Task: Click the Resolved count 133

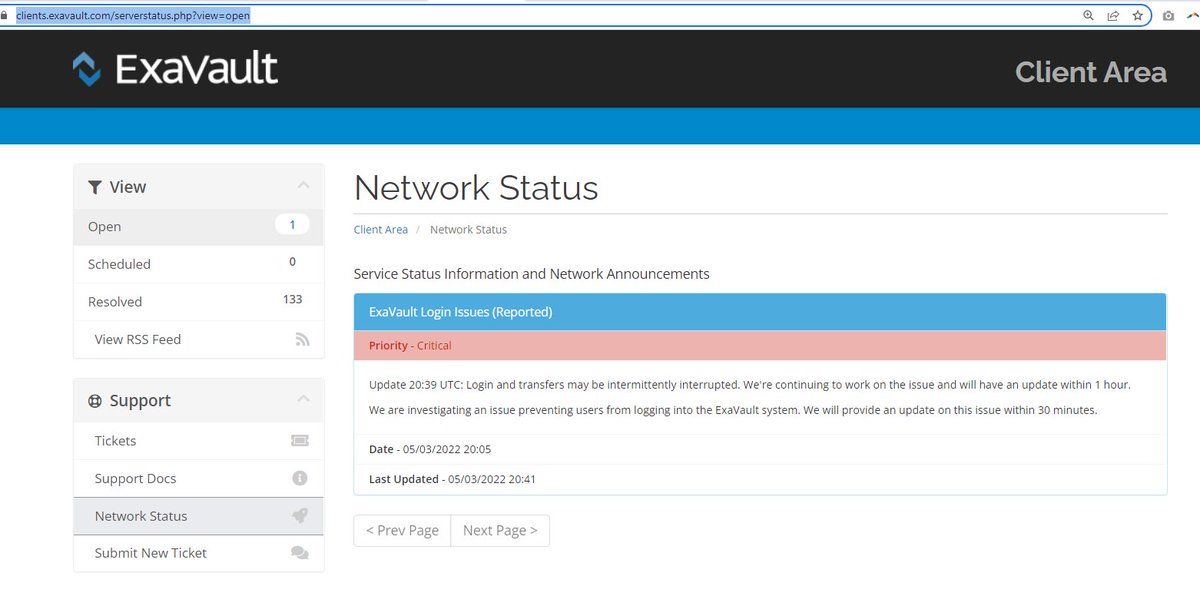Action: (292, 299)
